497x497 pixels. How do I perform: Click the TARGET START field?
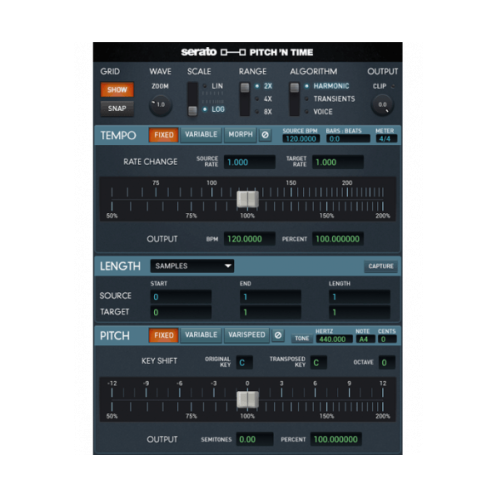coord(181,312)
